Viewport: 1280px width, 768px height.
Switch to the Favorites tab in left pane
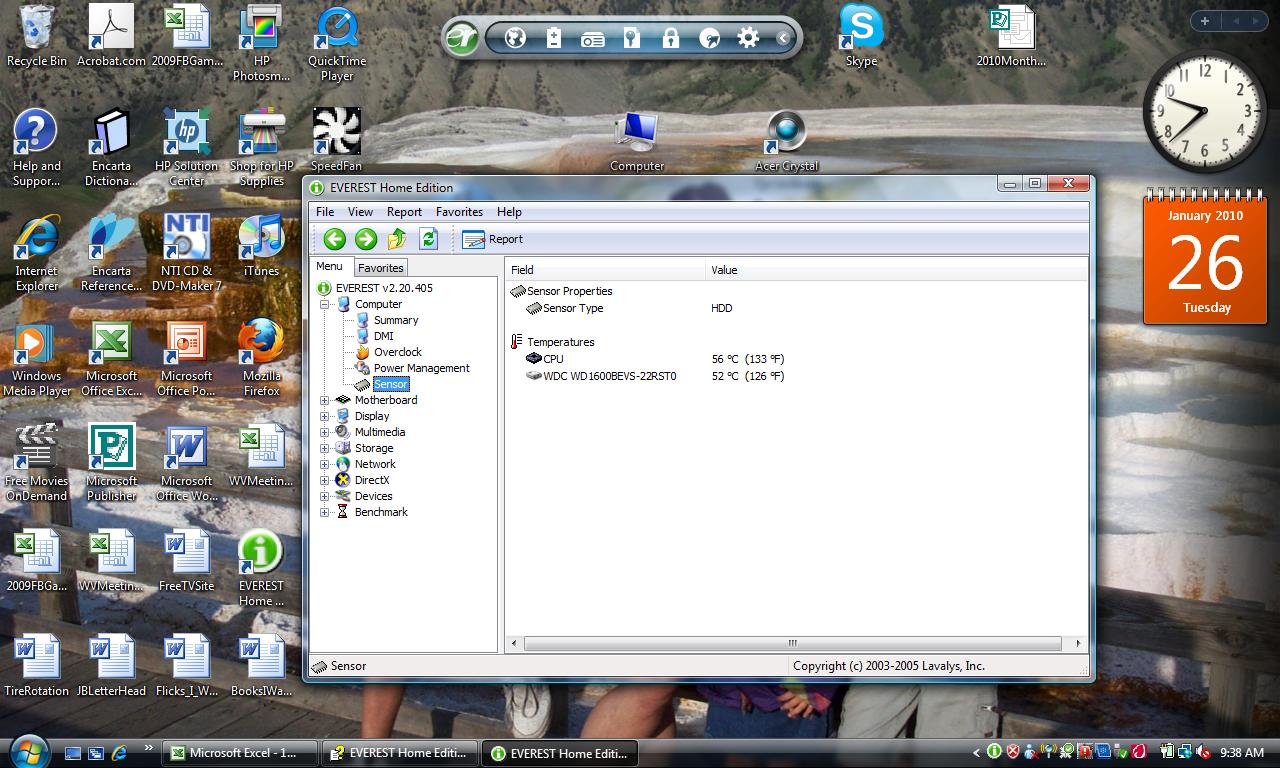click(x=381, y=268)
